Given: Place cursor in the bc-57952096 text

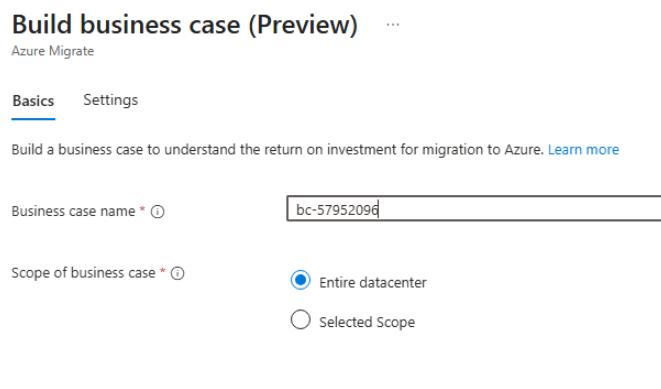Looking at the screenshot, I should [337, 209].
